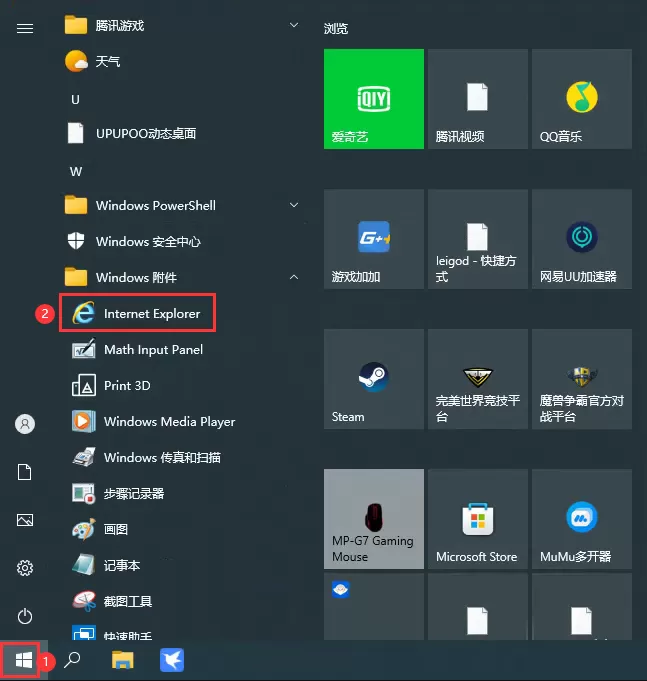Screen dimensions: 647x681
Task: Launch the 天气 weather app
Action: (x=182, y=61)
